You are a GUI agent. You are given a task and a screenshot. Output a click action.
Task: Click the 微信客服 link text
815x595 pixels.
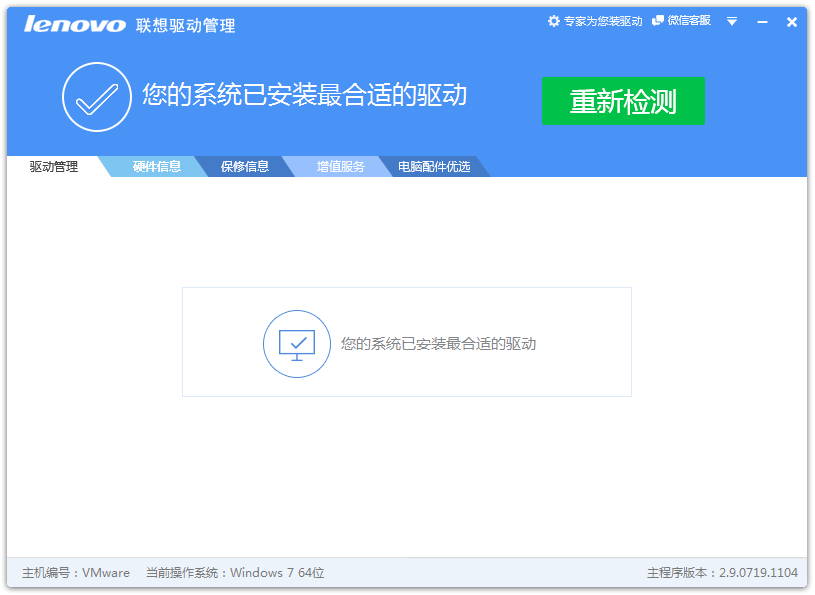tap(689, 21)
